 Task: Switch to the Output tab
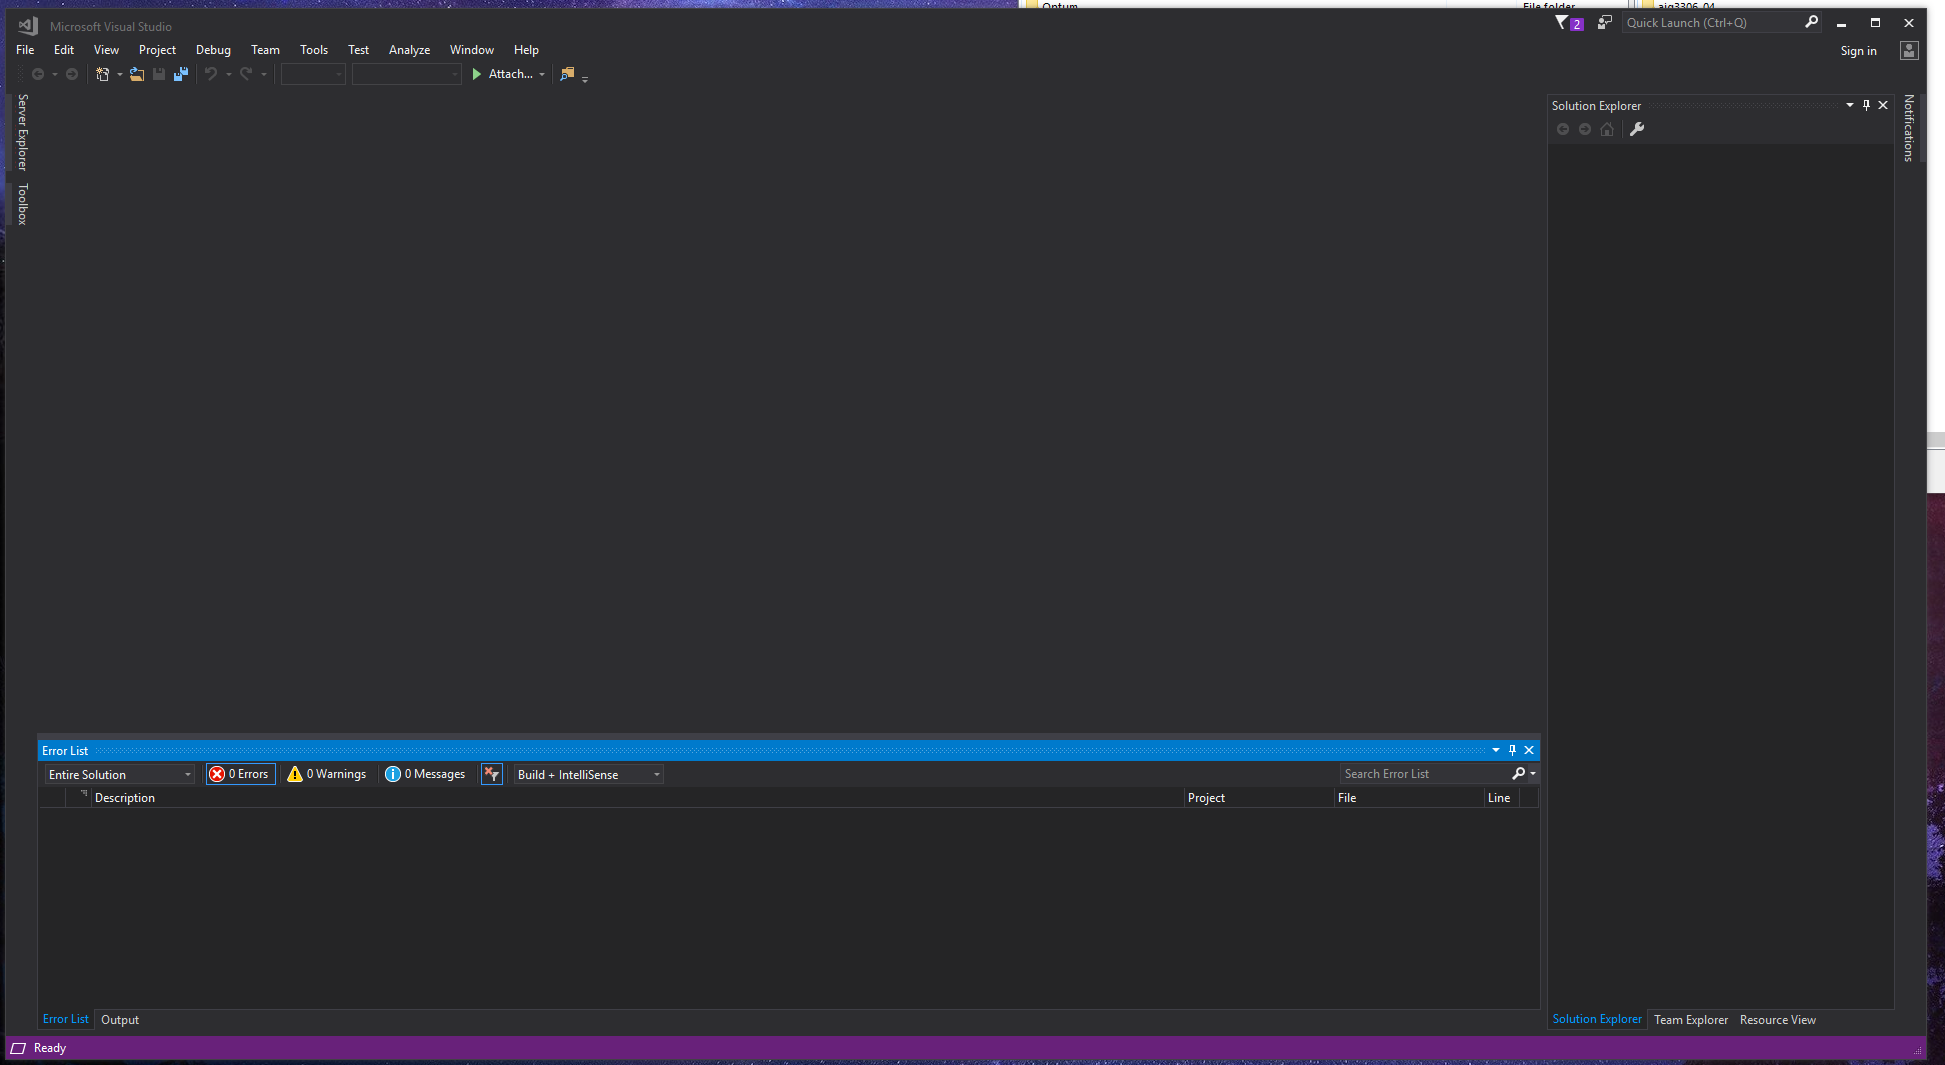120,1020
